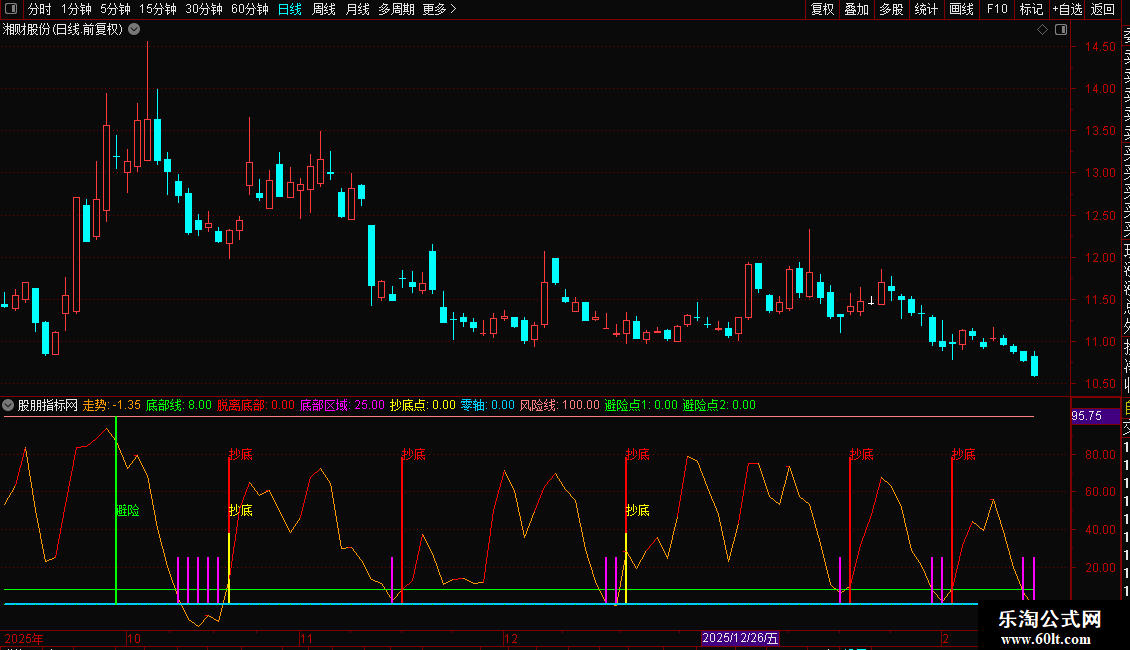Click the 抄底点: 0.00 label
This screenshot has width=1130, height=650.
[x=423, y=405]
